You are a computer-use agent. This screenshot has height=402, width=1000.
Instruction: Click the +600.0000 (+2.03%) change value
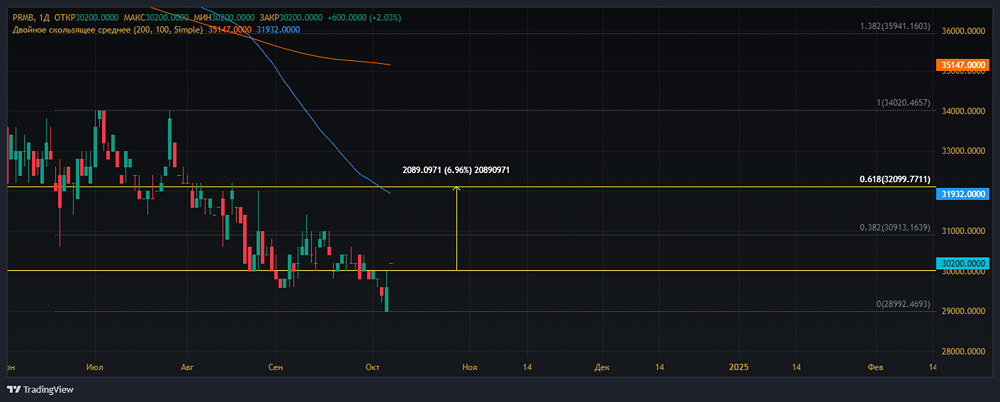365,19
